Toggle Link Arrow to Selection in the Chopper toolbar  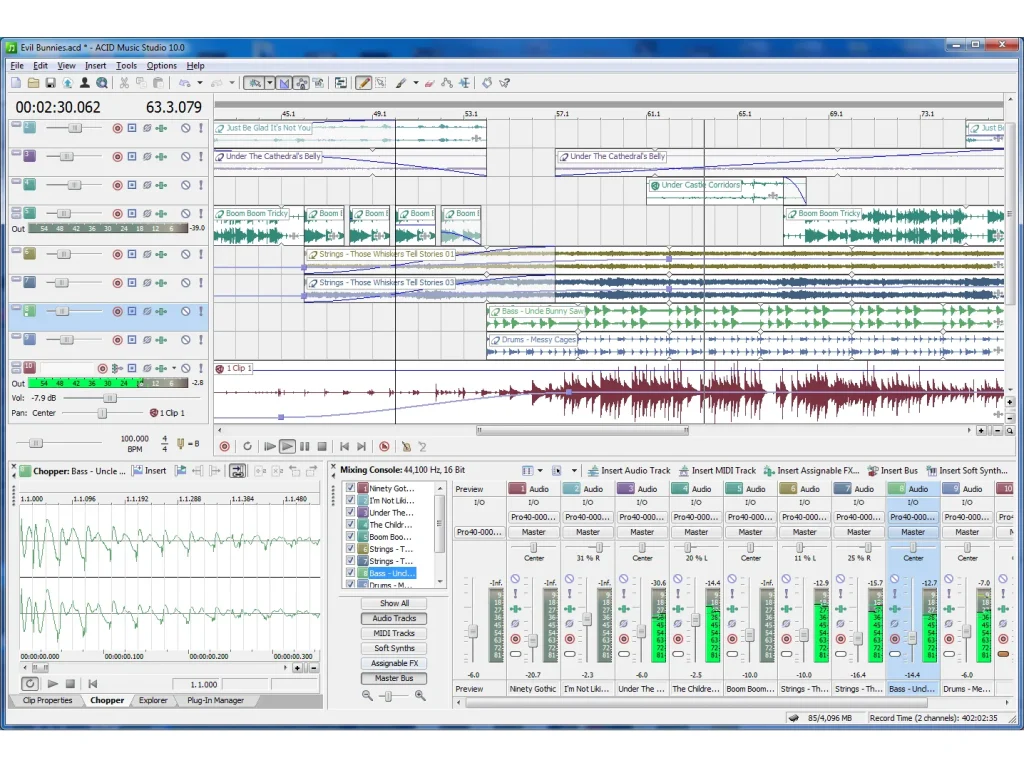238,471
